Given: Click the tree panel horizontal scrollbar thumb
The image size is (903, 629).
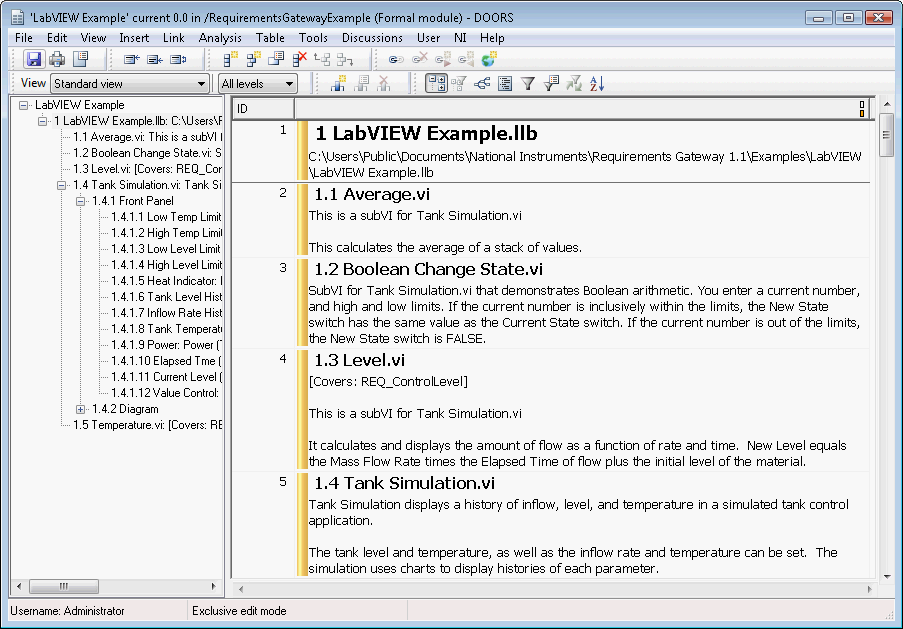Looking at the screenshot, I should pos(64,587).
